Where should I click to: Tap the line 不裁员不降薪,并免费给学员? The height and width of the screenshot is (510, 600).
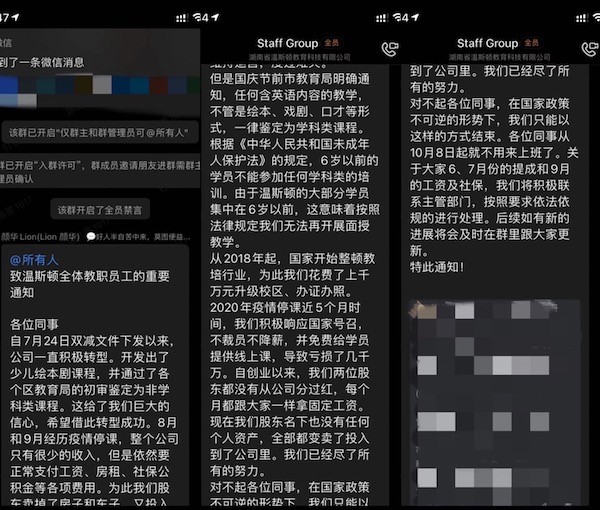coord(290,341)
